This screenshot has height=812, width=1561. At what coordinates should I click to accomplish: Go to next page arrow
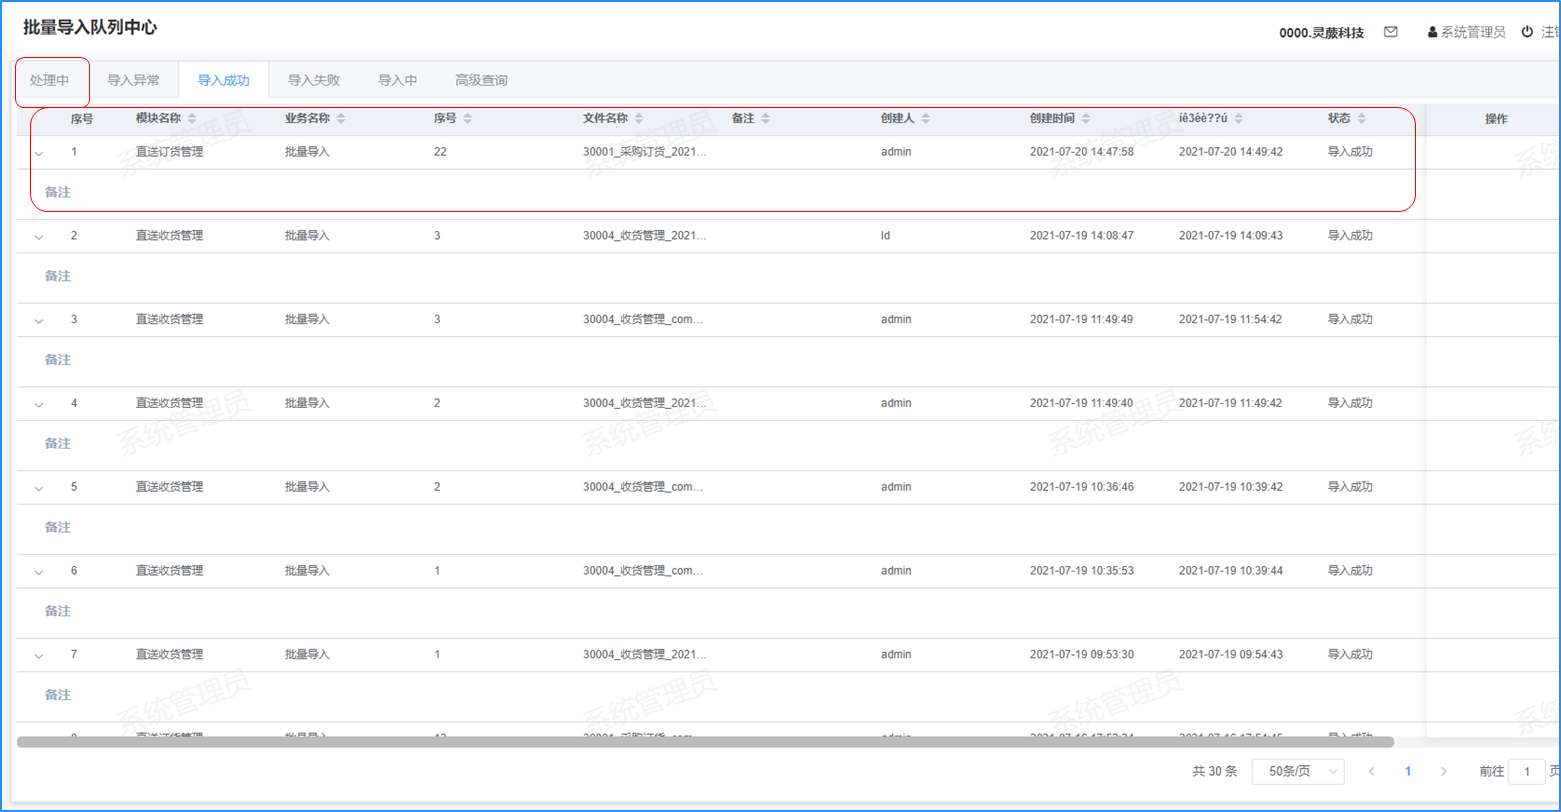[1443, 772]
